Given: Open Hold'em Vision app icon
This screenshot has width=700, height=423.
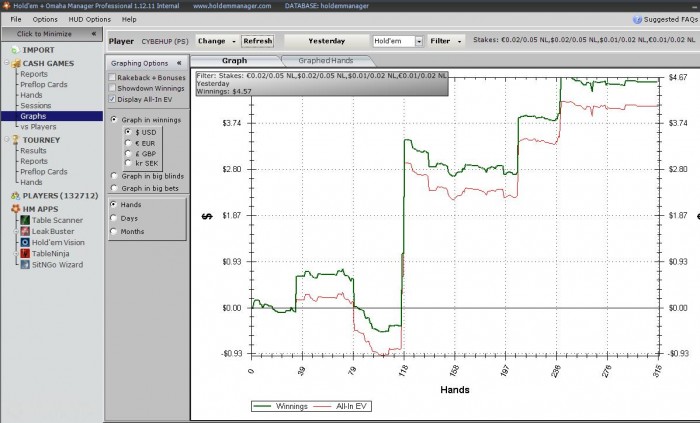Looking at the screenshot, I should [25, 242].
